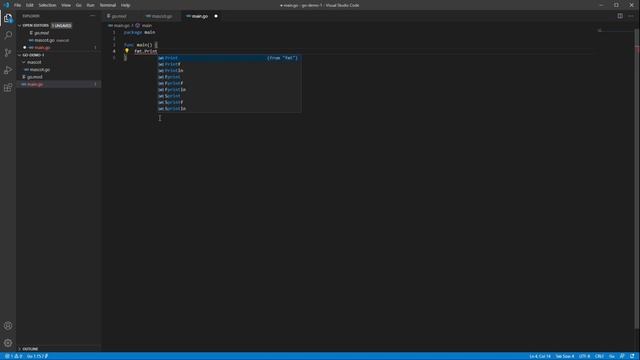Click Ln 4, Col cursor position indicator
The width and height of the screenshot is (640, 360).
click(540, 356)
